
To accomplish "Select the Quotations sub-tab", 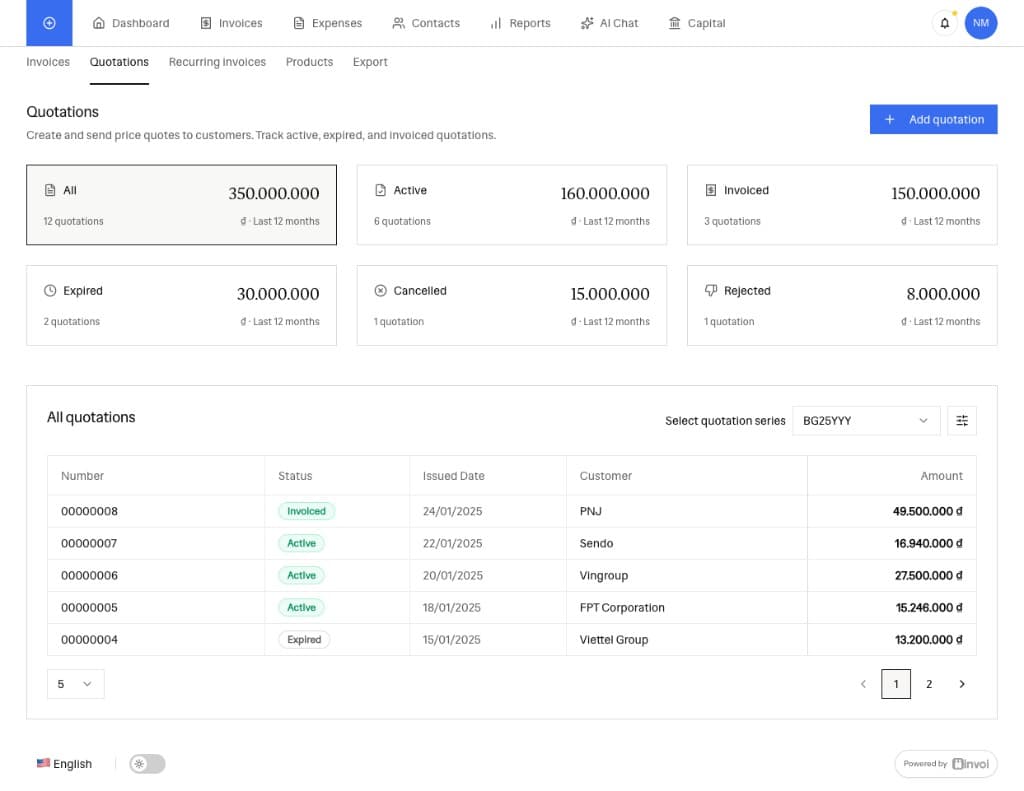I will coord(119,62).
